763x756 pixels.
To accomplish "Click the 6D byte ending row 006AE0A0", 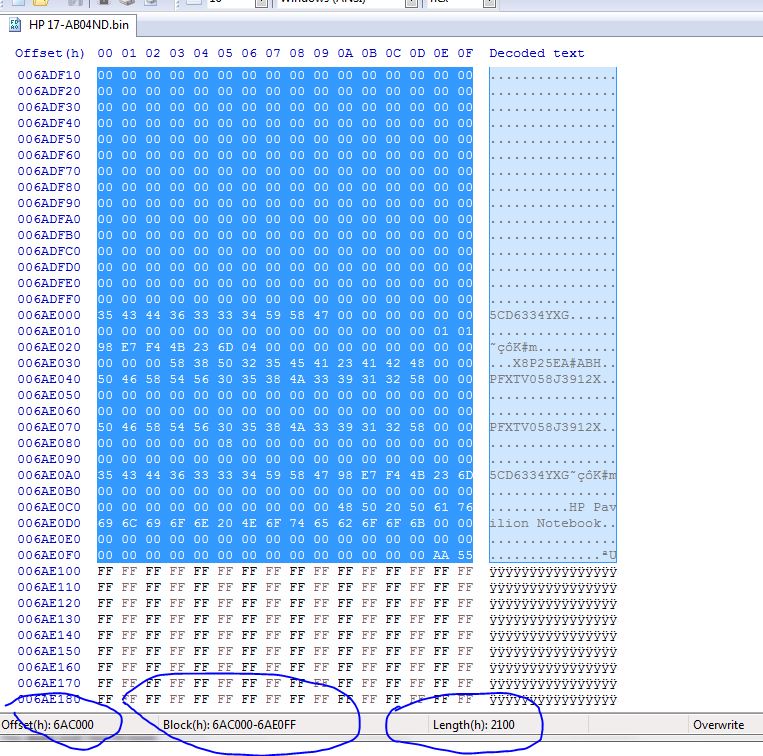I will 465,475.
